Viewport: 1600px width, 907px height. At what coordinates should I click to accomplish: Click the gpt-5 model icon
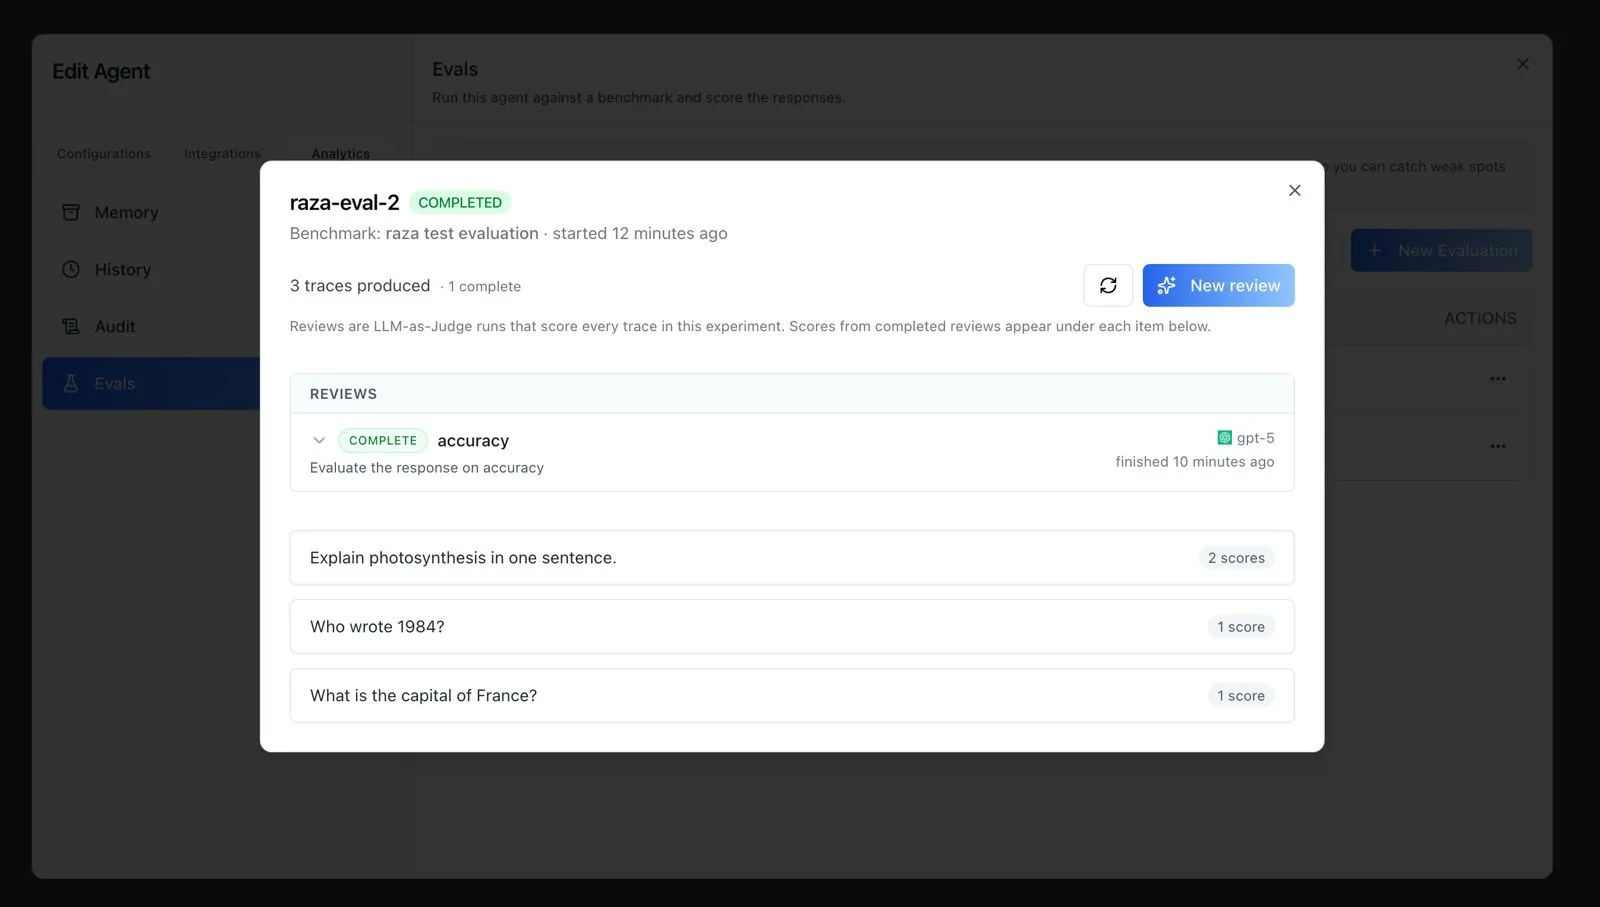(1224, 438)
